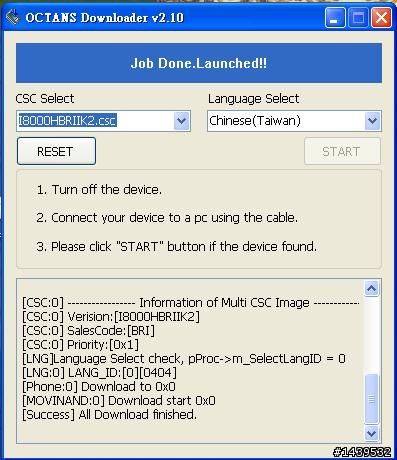
Task: Close the OCTANS Downloader window
Action: point(381,18)
